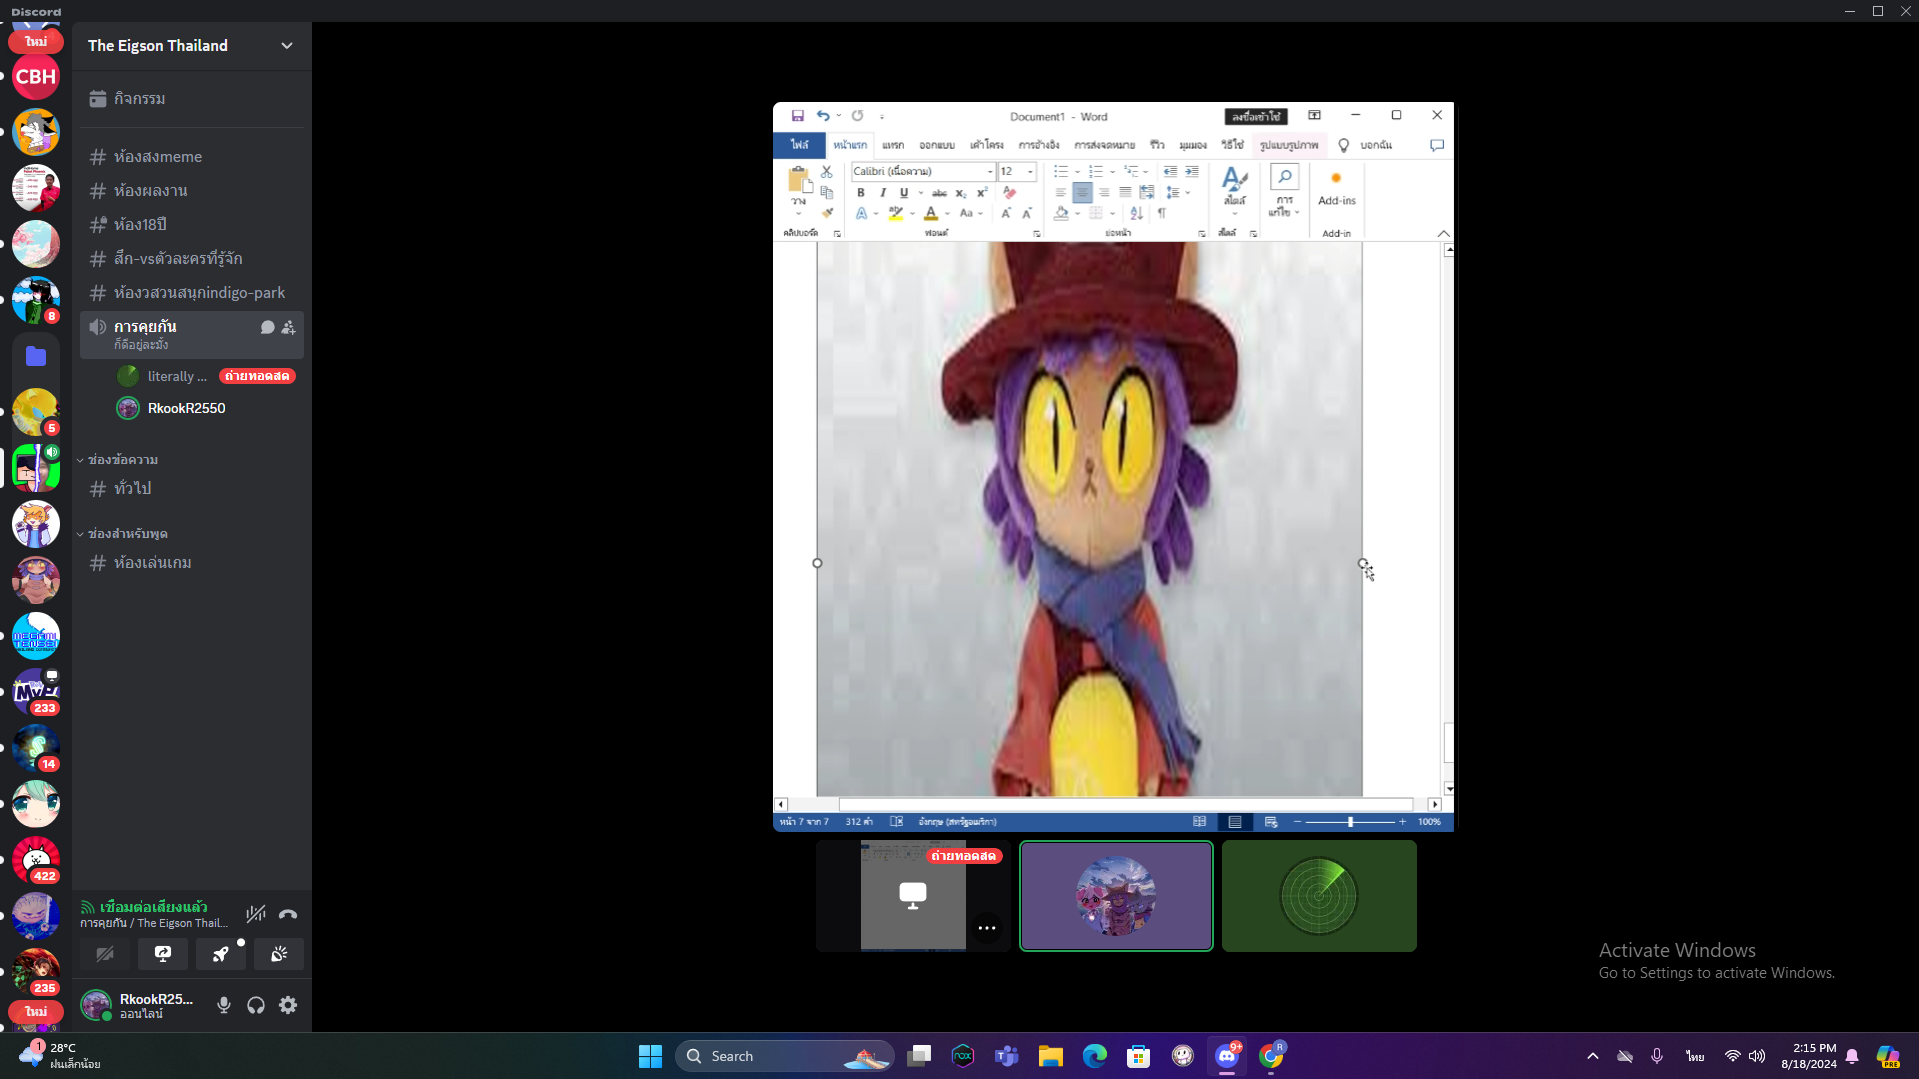The image size is (1919, 1079).
Task: Open Discord user settings gear
Action: click(x=288, y=1005)
